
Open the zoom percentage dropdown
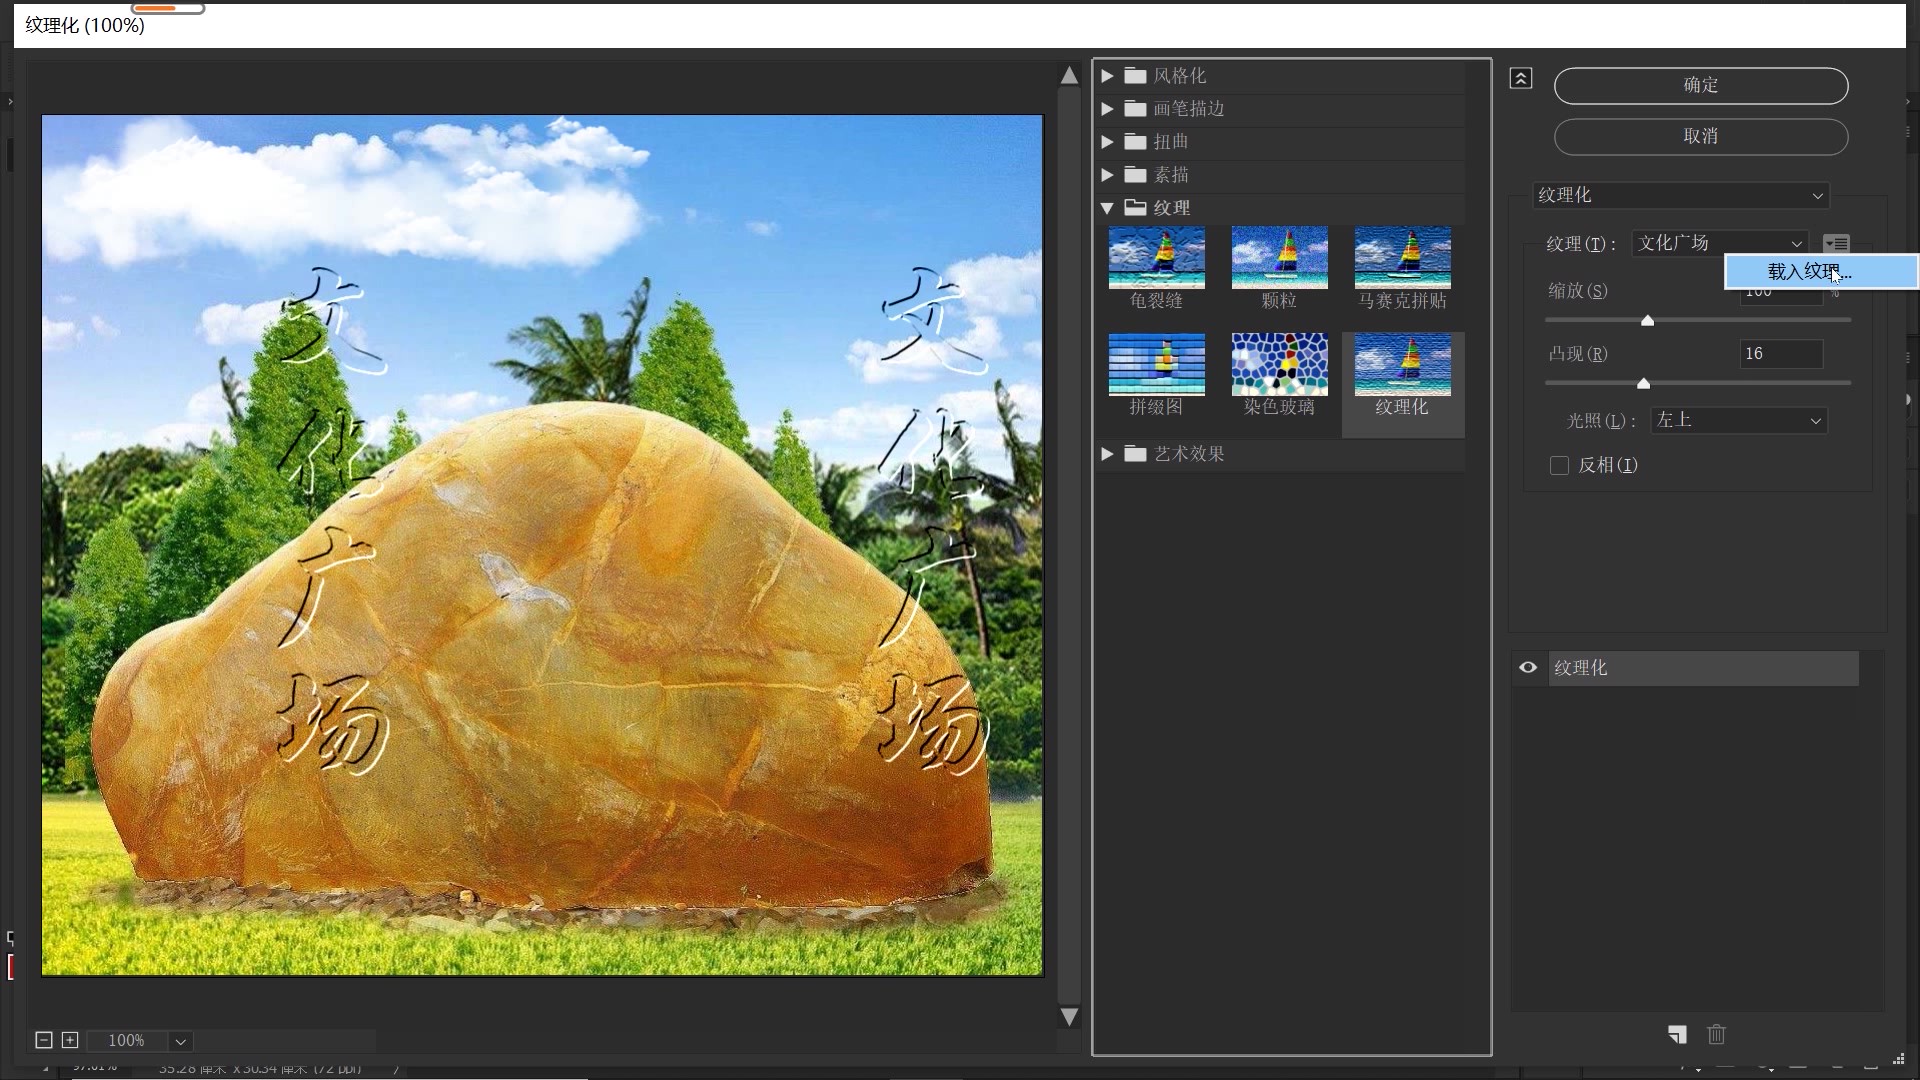coord(180,1041)
